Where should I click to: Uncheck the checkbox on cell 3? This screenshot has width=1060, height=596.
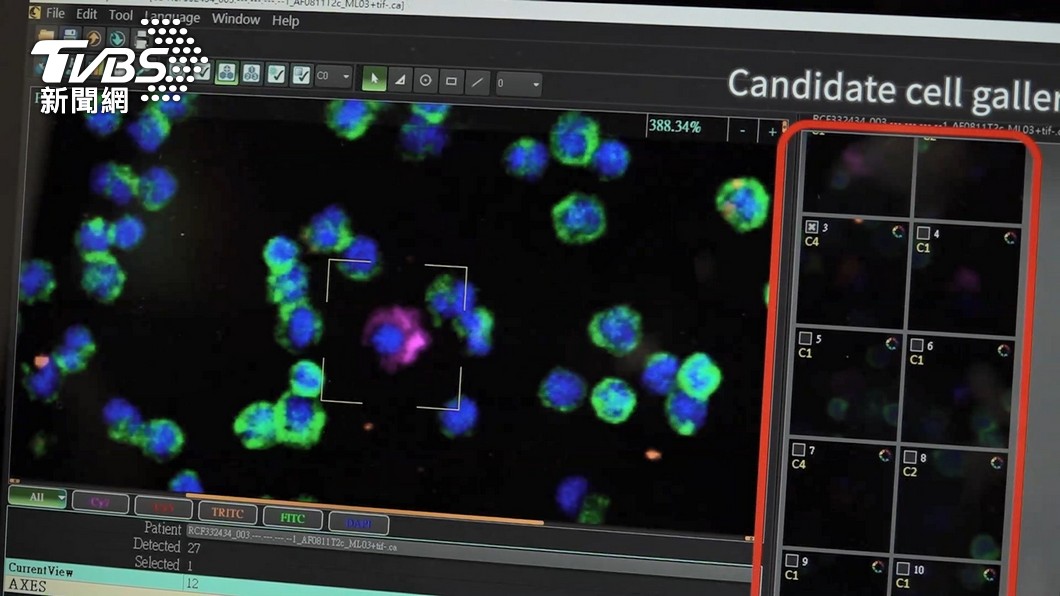point(812,227)
